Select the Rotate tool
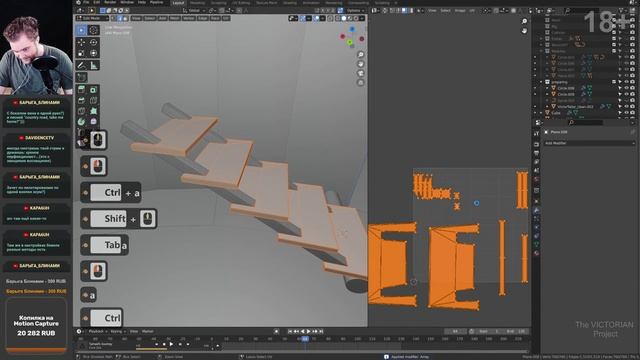Viewport: 640px width, 360px height. [93, 42]
